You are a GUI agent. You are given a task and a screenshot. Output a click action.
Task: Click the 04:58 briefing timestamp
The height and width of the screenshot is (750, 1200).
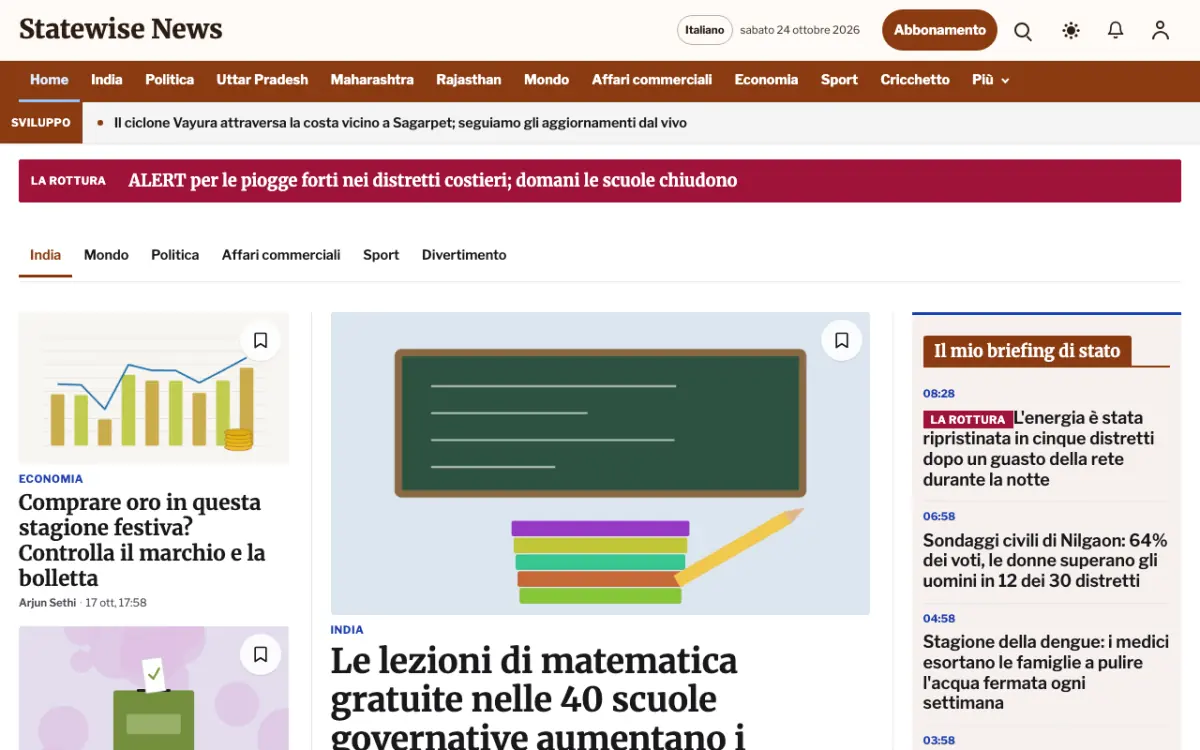939,619
